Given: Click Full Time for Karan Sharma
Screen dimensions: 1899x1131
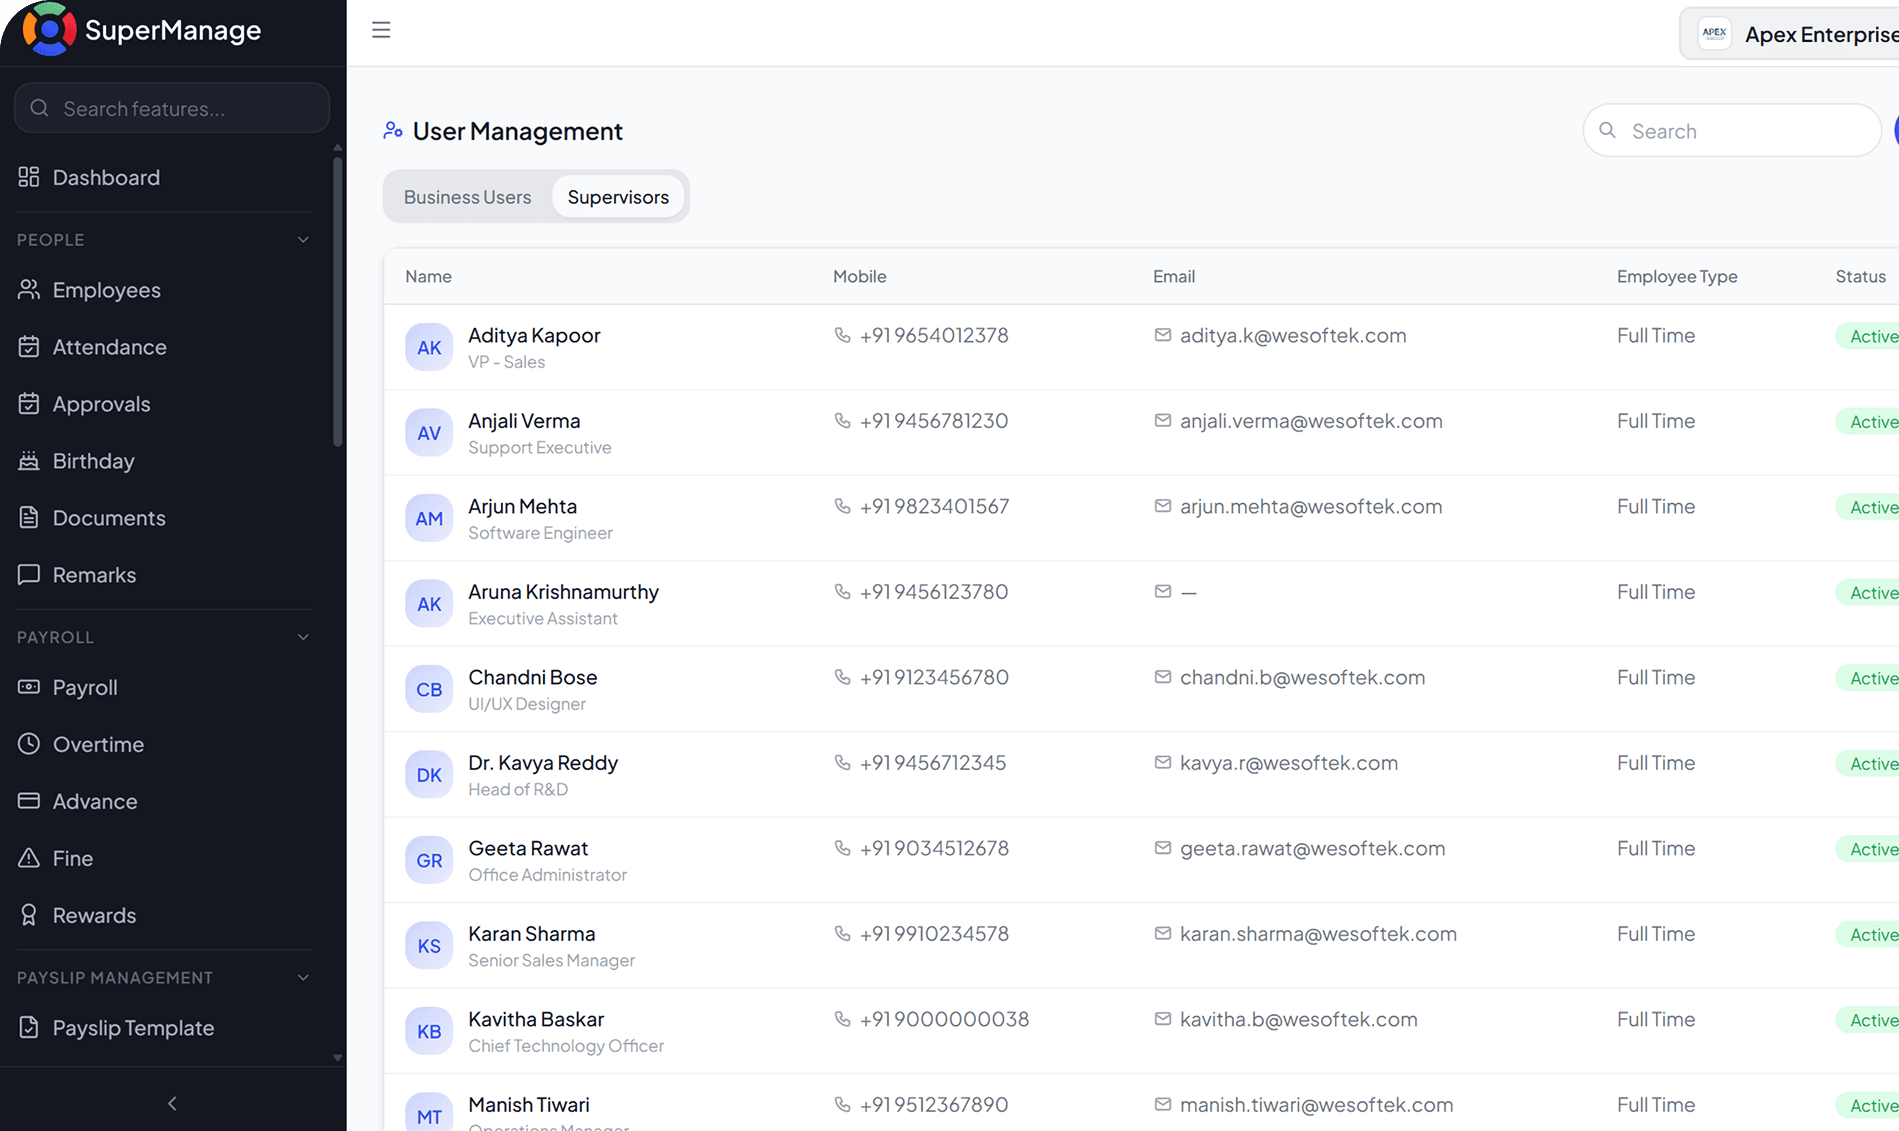Looking at the screenshot, I should (x=1656, y=934).
